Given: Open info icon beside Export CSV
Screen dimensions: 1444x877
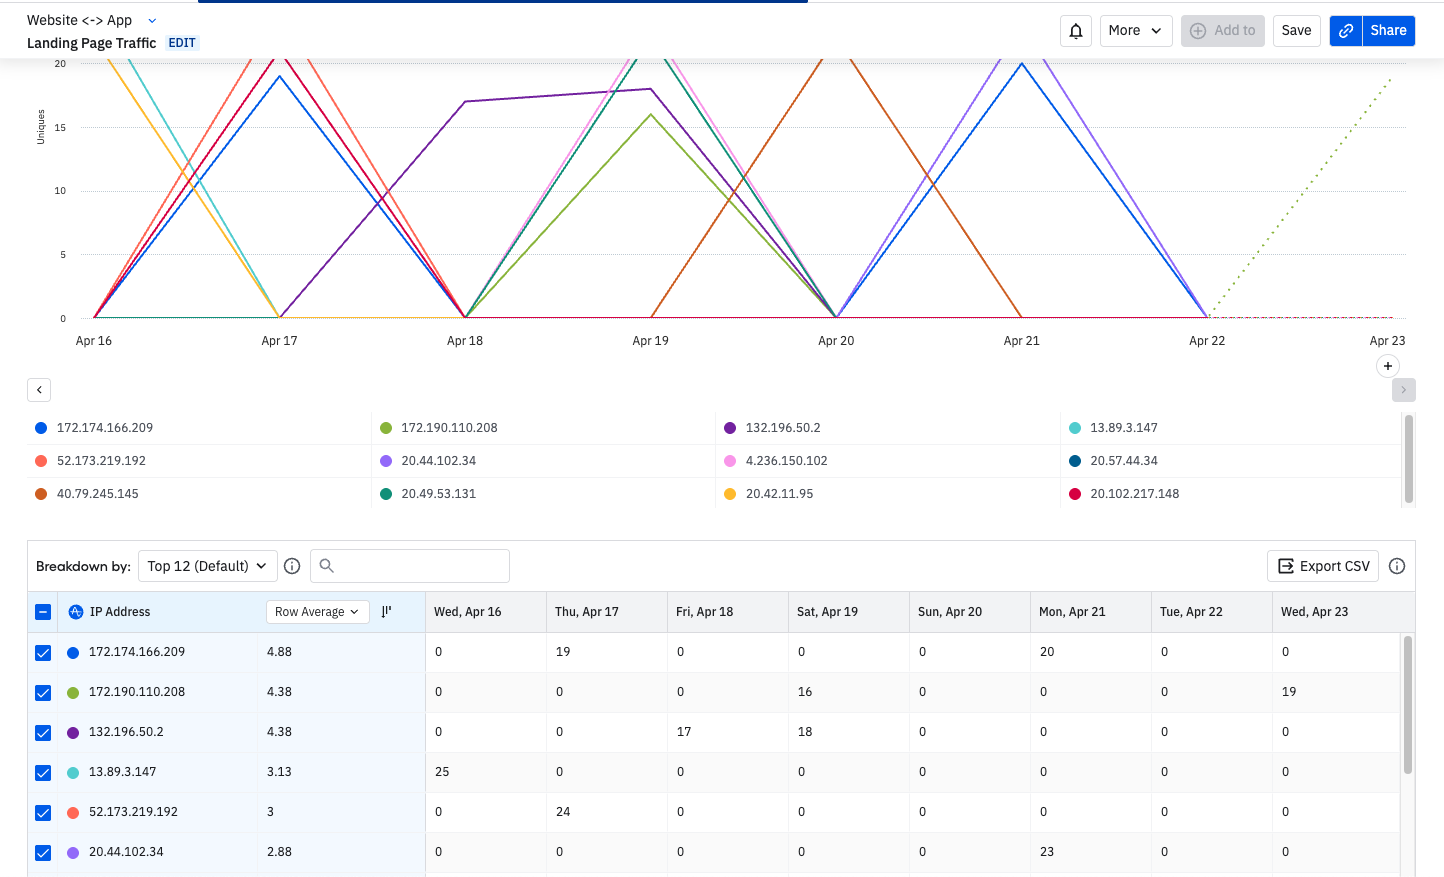Looking at the screenshot, I should (1397, 566).
